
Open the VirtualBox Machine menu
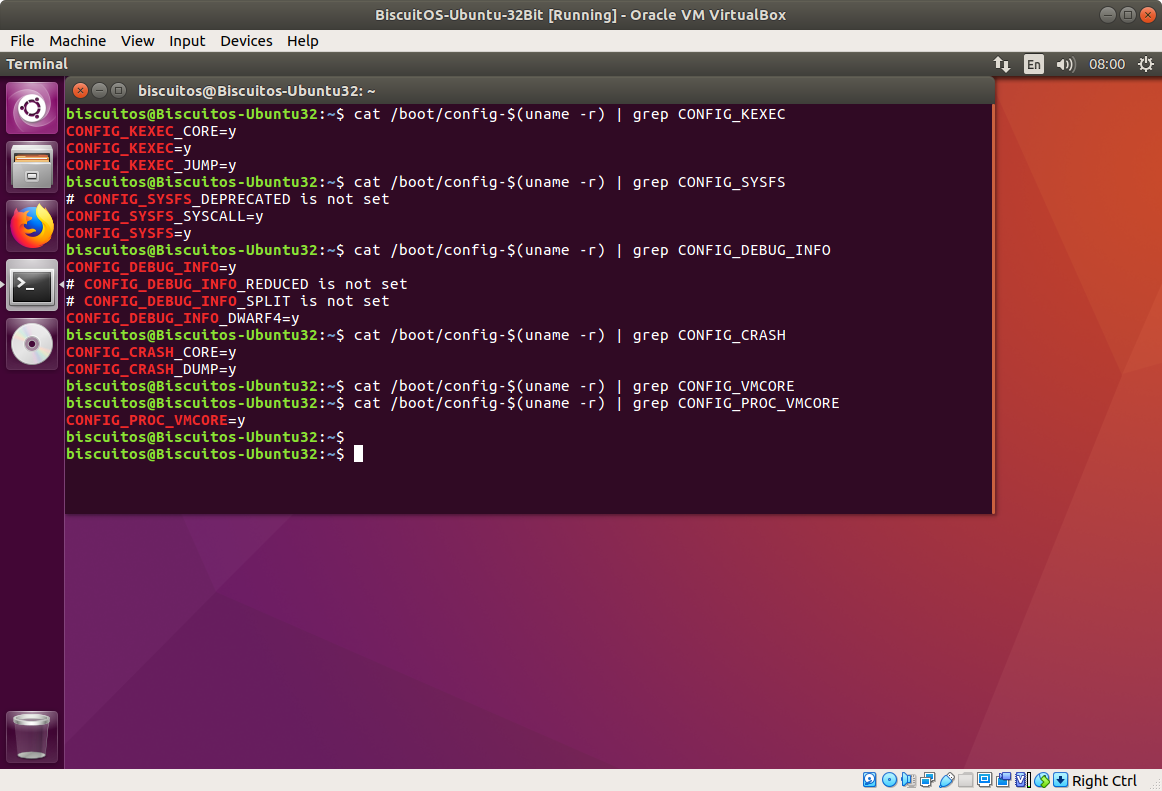point(77,41)
